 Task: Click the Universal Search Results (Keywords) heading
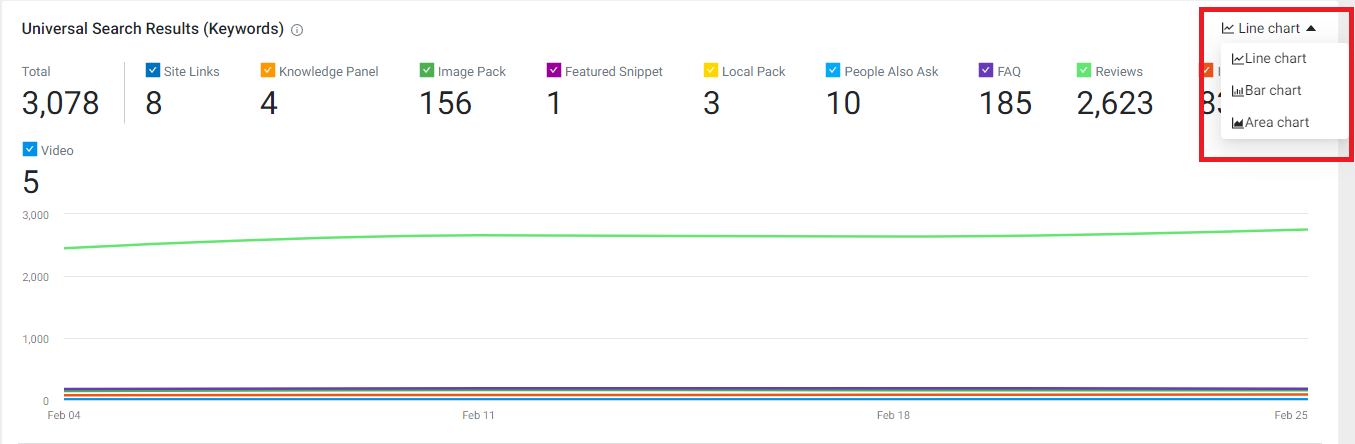[x=153, y=29]
